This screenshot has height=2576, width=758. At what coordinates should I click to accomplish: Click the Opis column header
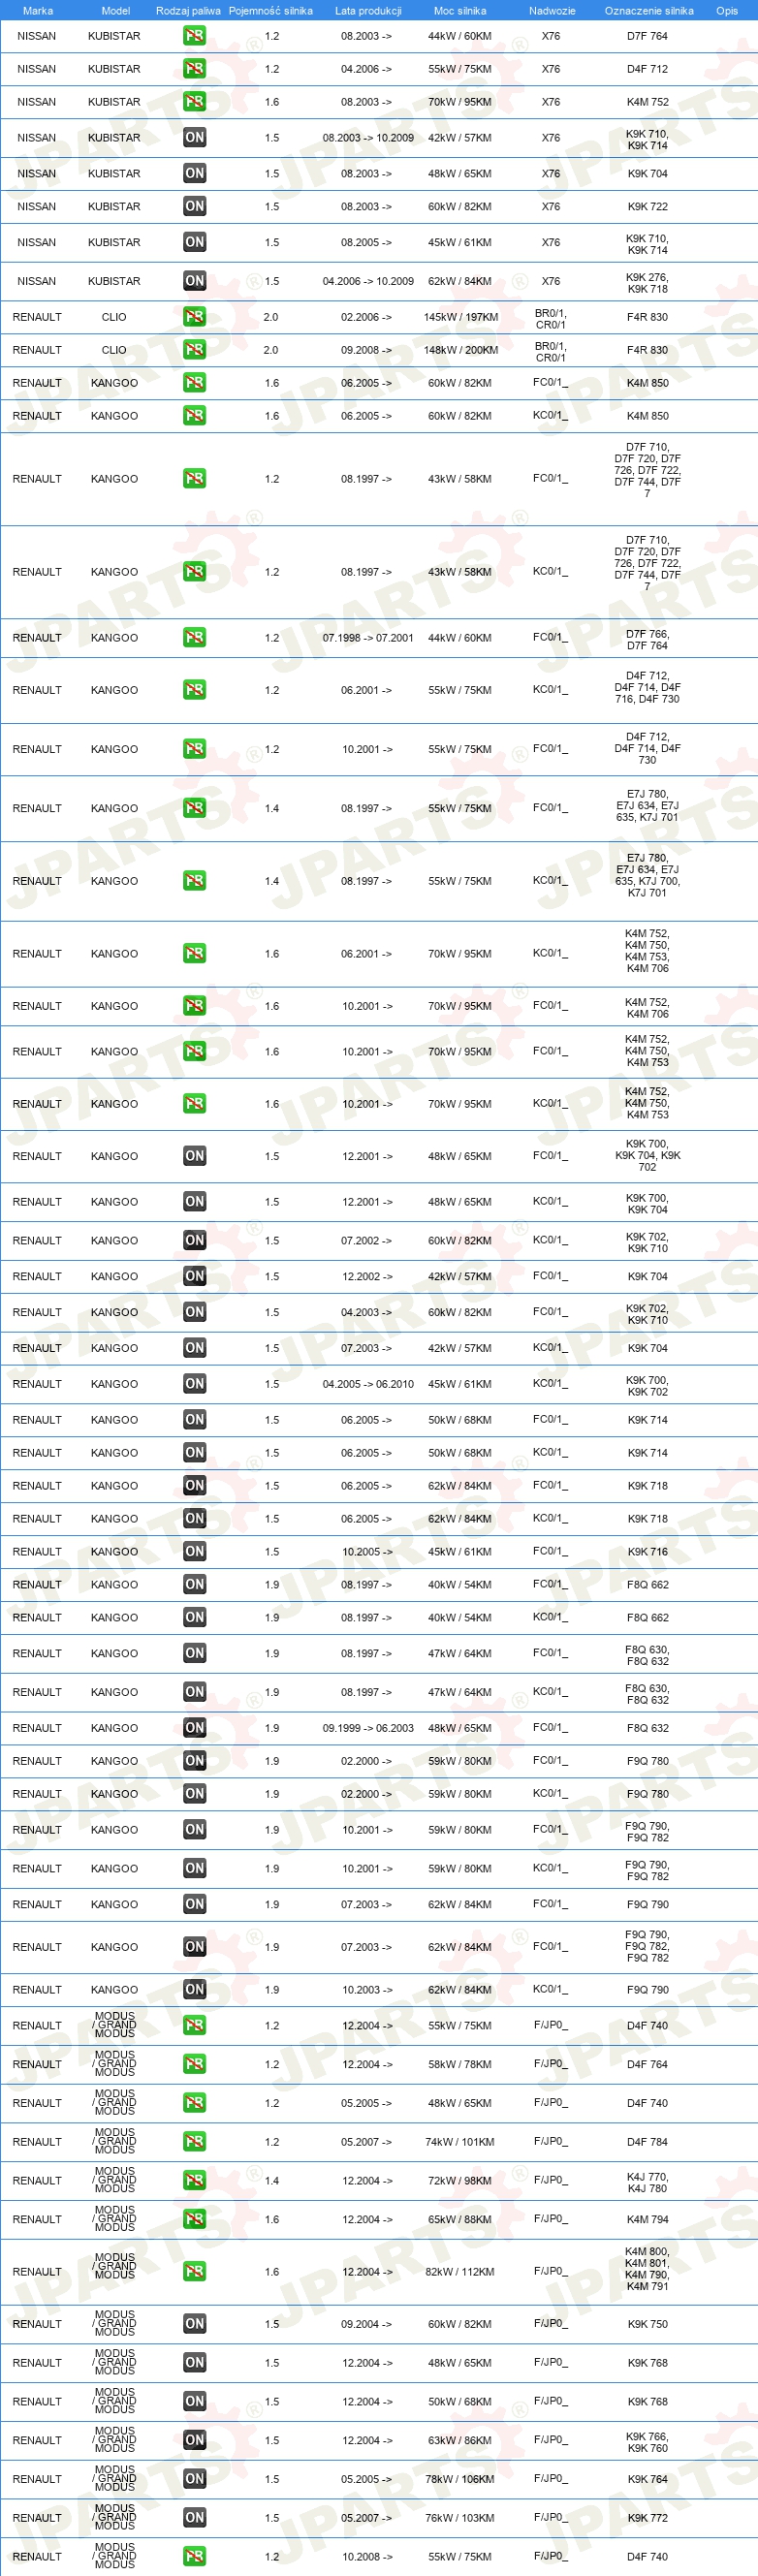(x=727, y=11)
